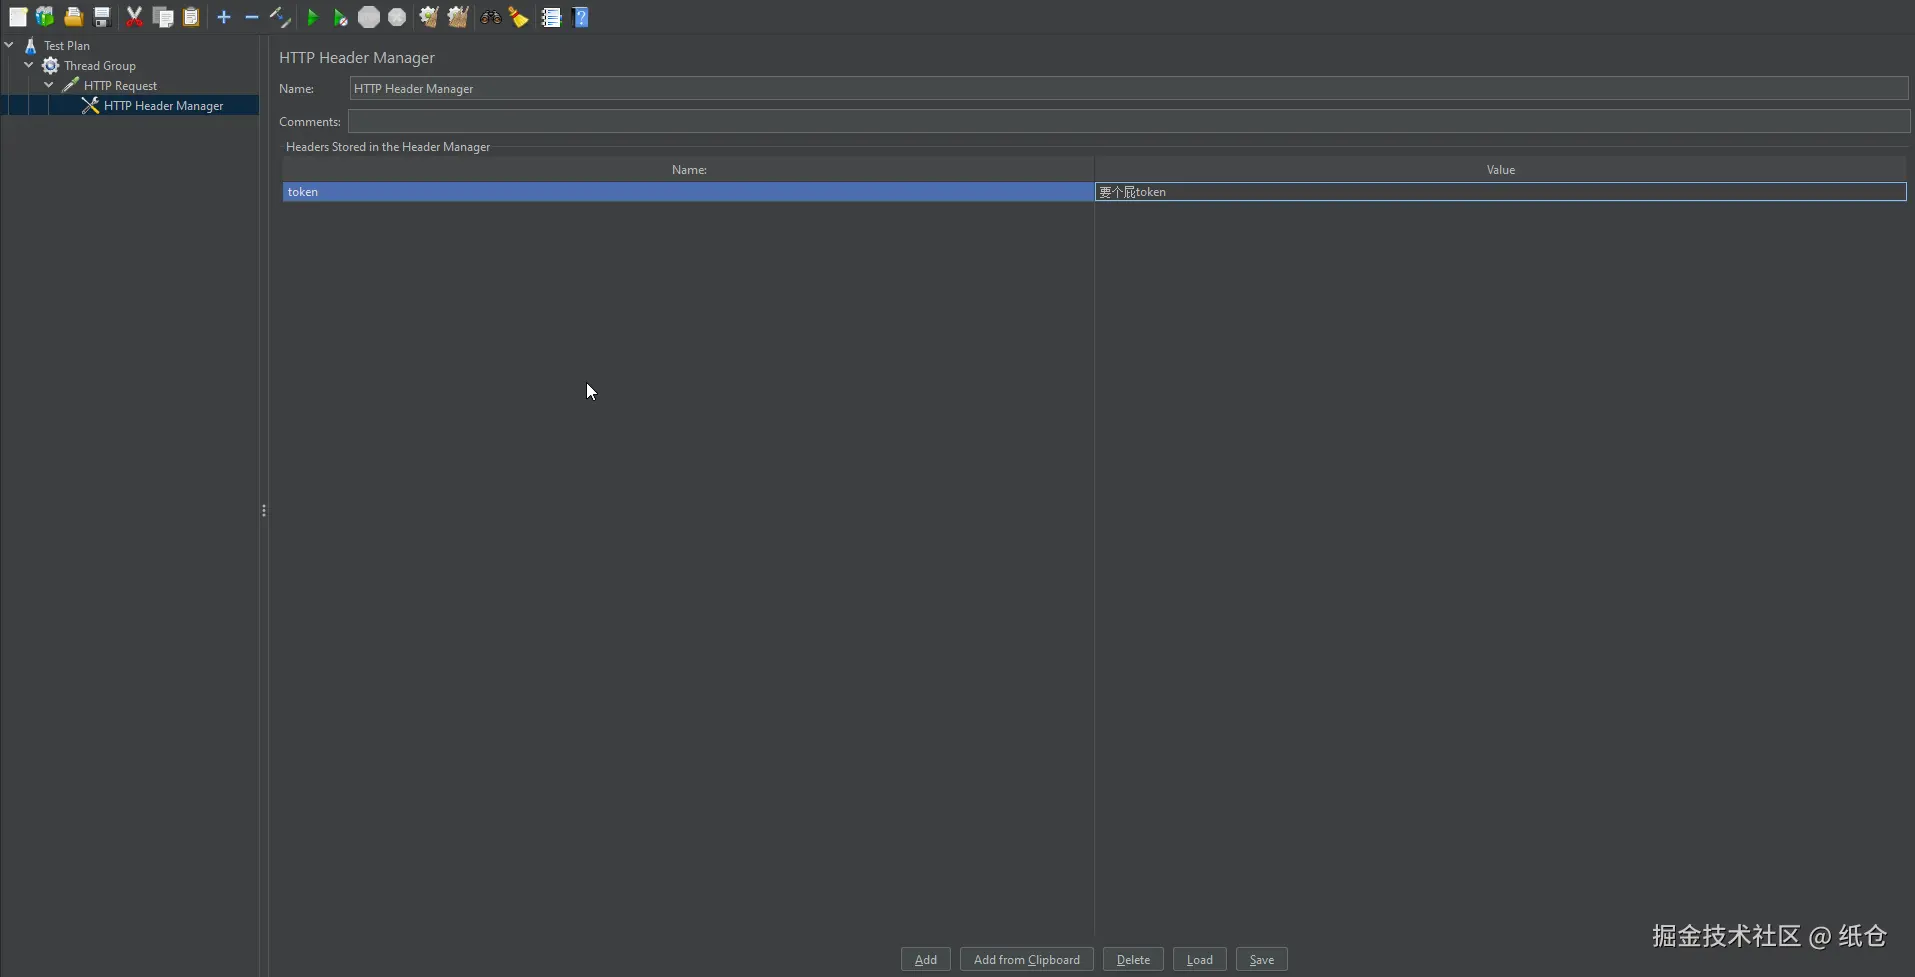Click the Shutdown test icon
This screenshot has height=977, width=1915.
coord(397,17)
